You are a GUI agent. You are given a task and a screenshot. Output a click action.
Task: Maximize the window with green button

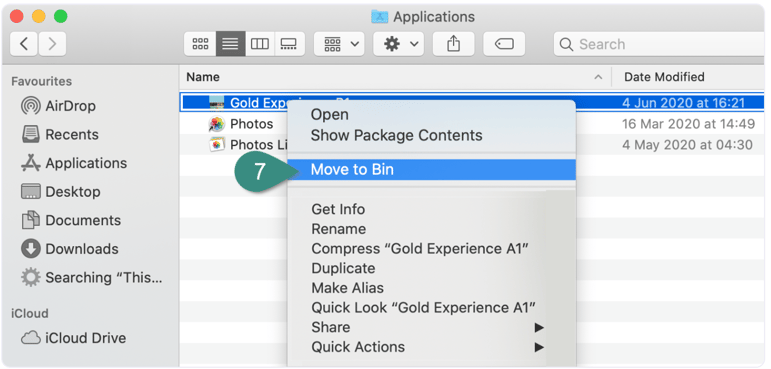[x=60, y=16]
